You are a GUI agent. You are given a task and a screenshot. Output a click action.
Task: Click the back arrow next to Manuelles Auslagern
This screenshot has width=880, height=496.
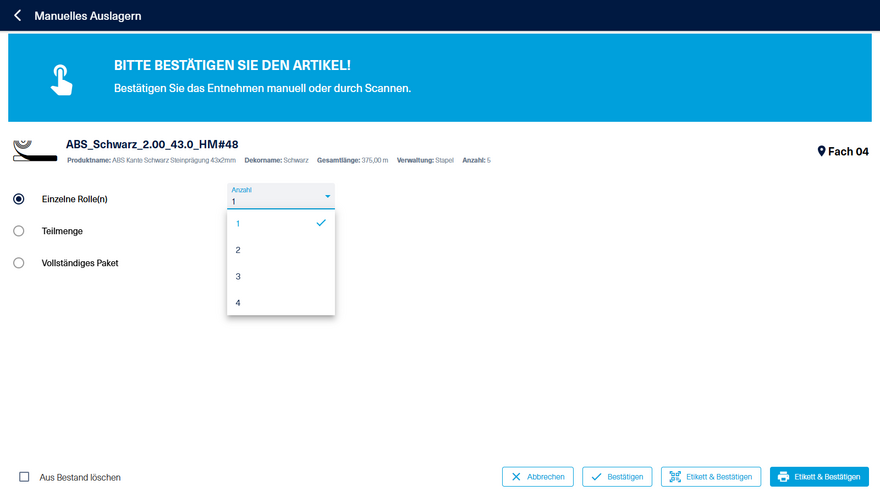tap(17, 16)
